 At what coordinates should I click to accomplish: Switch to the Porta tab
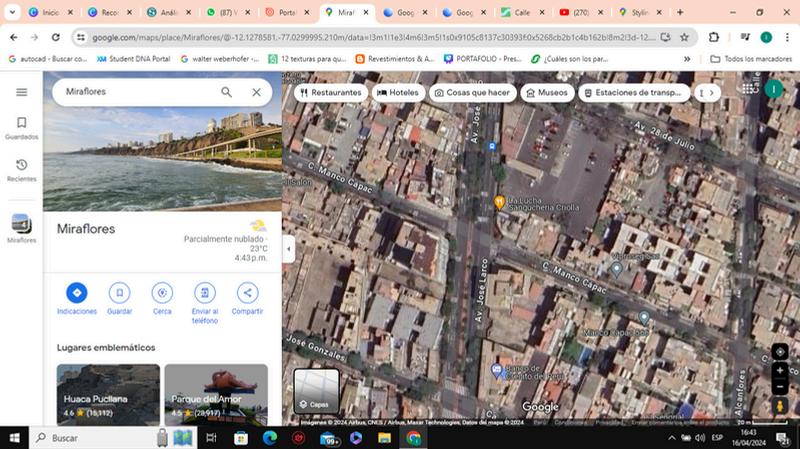coord(287,12)
